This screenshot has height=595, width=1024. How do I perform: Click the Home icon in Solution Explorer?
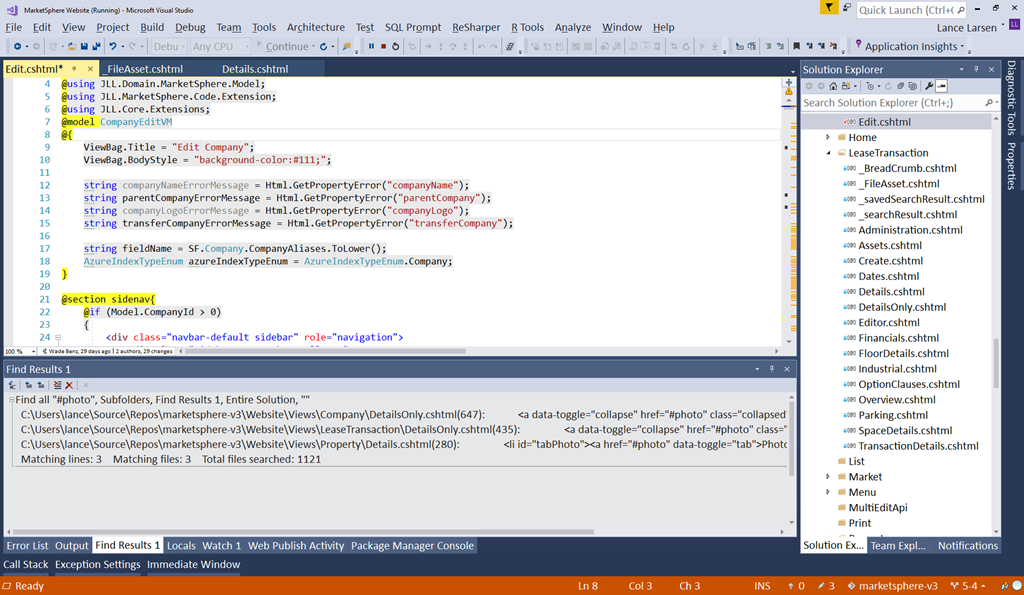(833, 86)
